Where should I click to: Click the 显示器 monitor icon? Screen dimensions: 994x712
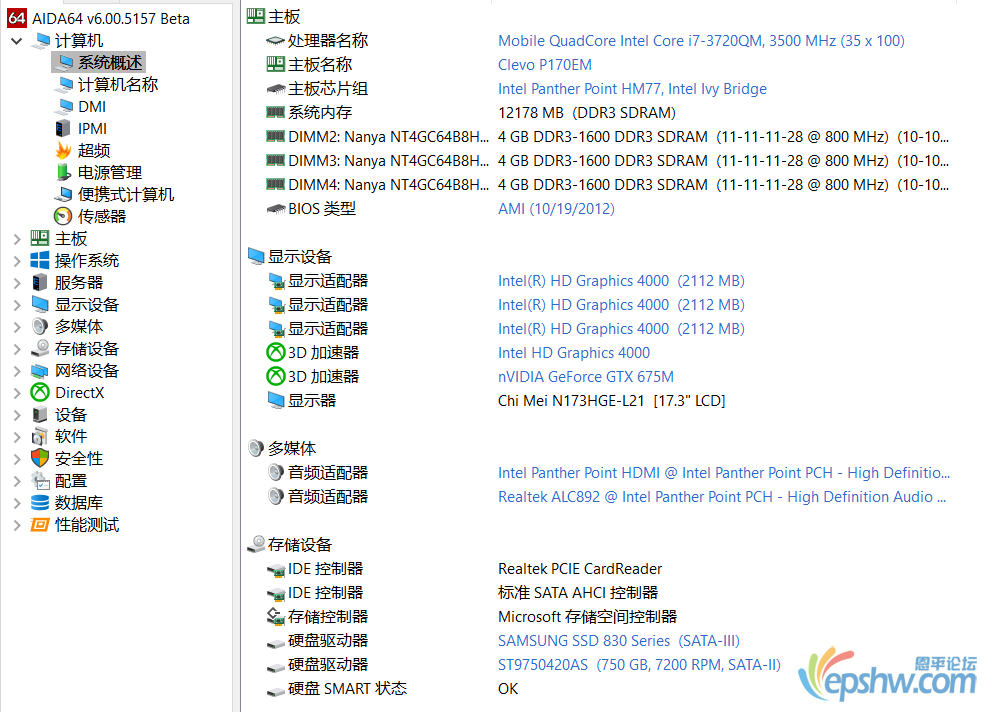point(275,400)
